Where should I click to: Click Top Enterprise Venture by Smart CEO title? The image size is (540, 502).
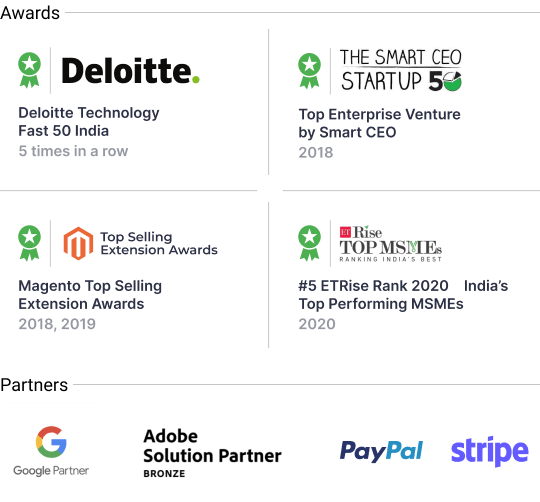coord(380,123)
